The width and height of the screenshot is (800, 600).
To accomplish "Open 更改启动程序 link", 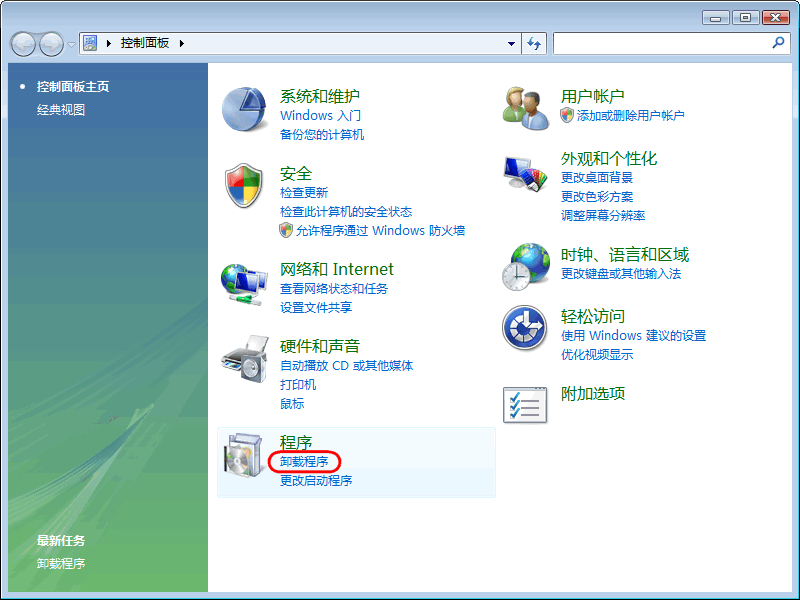I will (x=316, y=480).
